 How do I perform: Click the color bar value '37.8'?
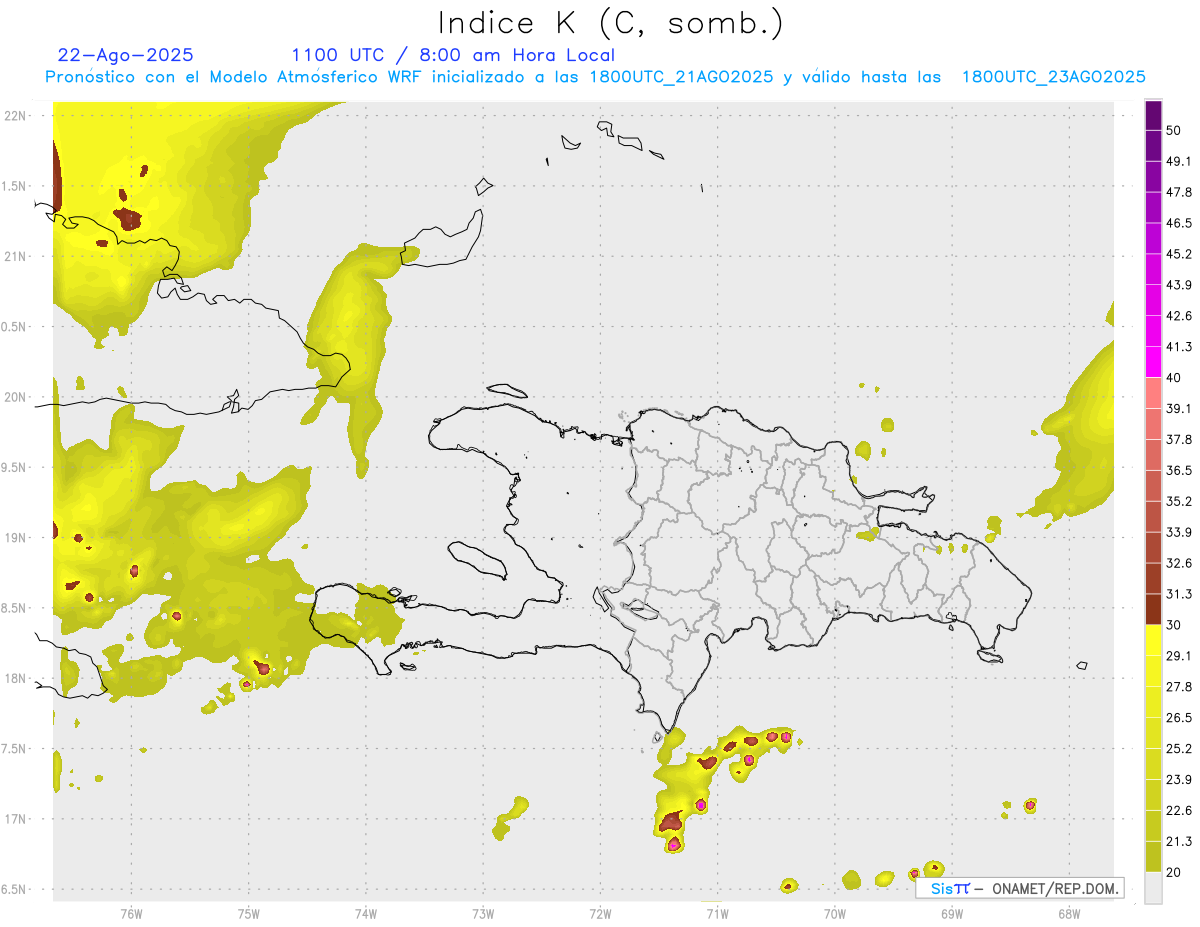tap(1179, 439)
